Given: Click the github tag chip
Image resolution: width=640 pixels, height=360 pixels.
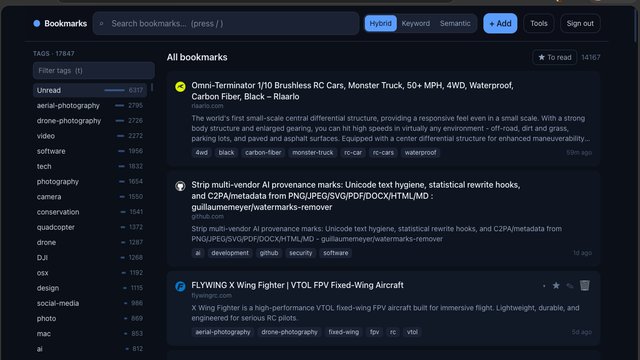Looking at the screenshot, I should click(x=269, y=253).
